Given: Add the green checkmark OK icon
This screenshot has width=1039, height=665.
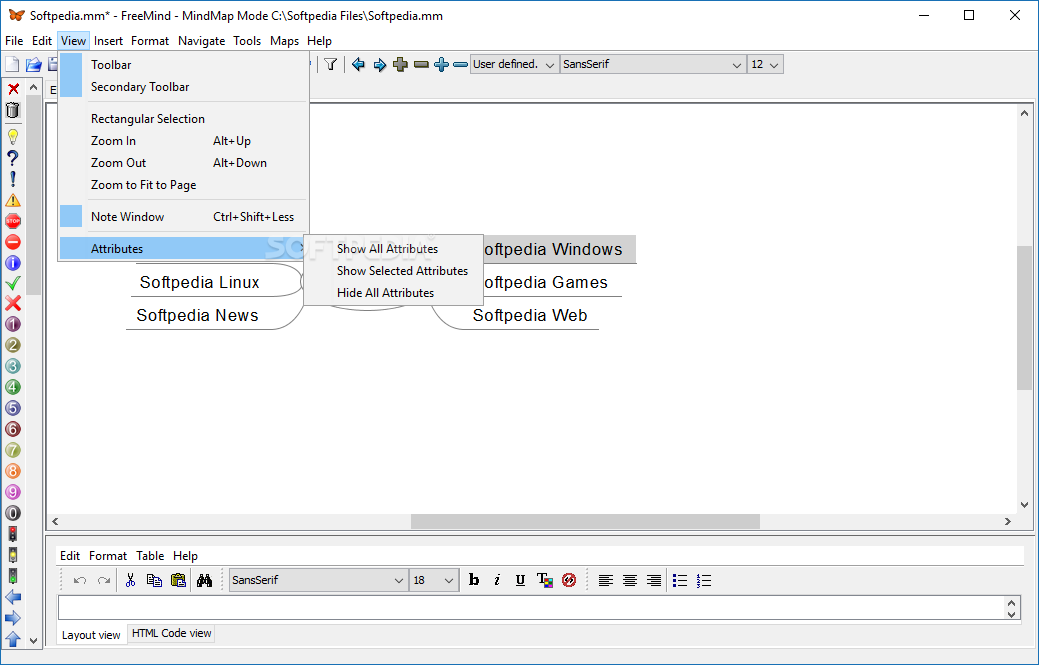Looking at the screenshot, I should click(13, 283).
